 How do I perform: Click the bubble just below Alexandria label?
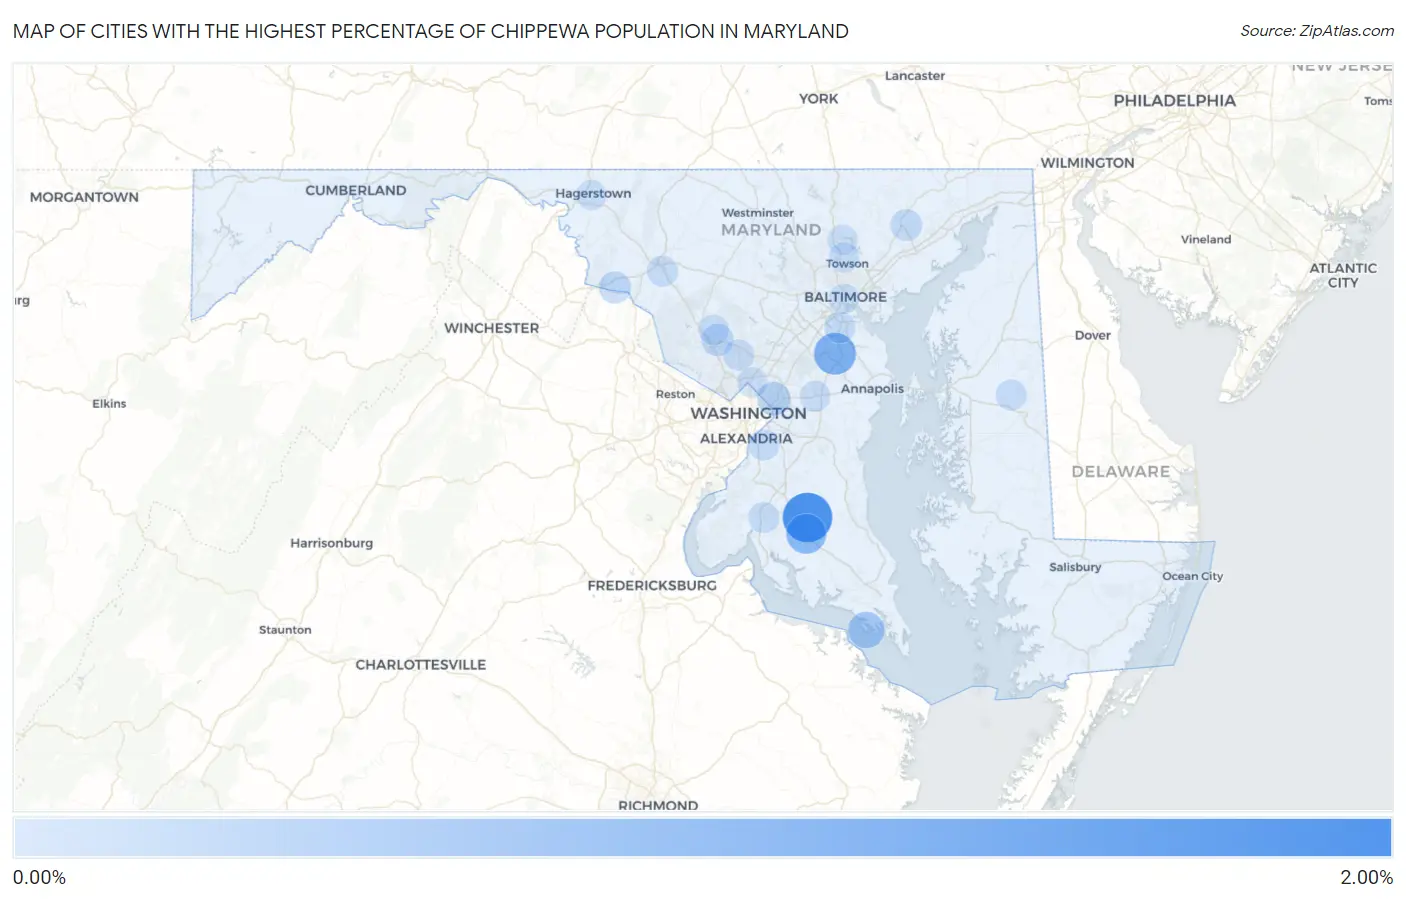click(763, 445)
